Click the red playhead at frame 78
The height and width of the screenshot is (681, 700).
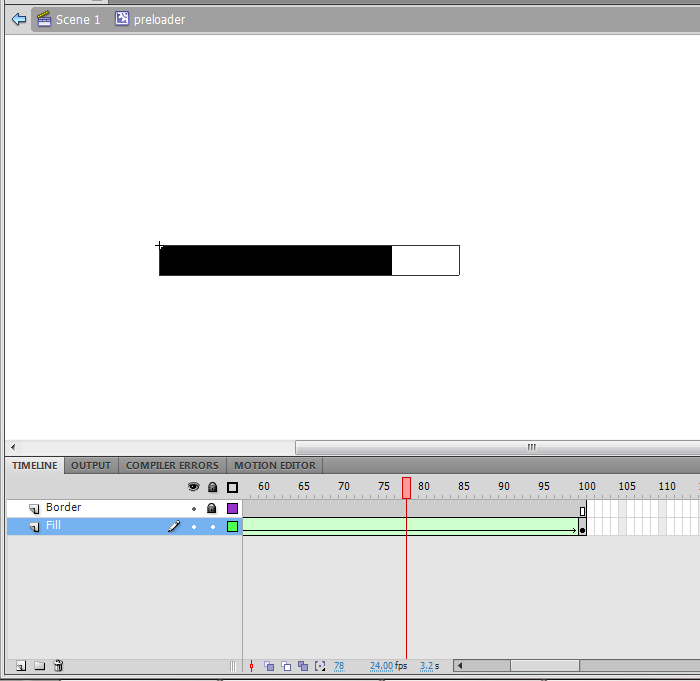pos(406,488)
